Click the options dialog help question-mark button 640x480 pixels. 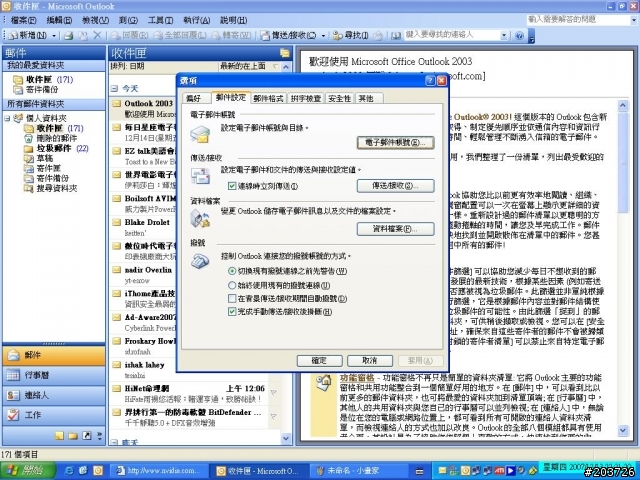click(x=430, y=81)
